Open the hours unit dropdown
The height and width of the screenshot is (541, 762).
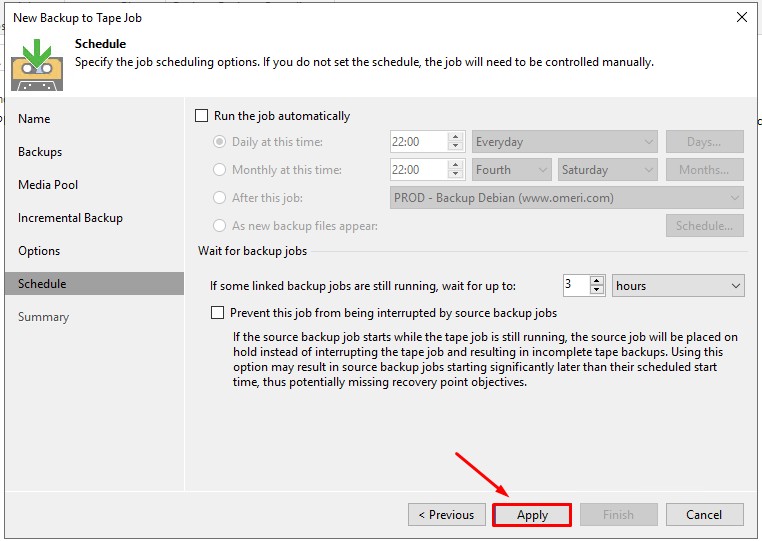(679, 286)
